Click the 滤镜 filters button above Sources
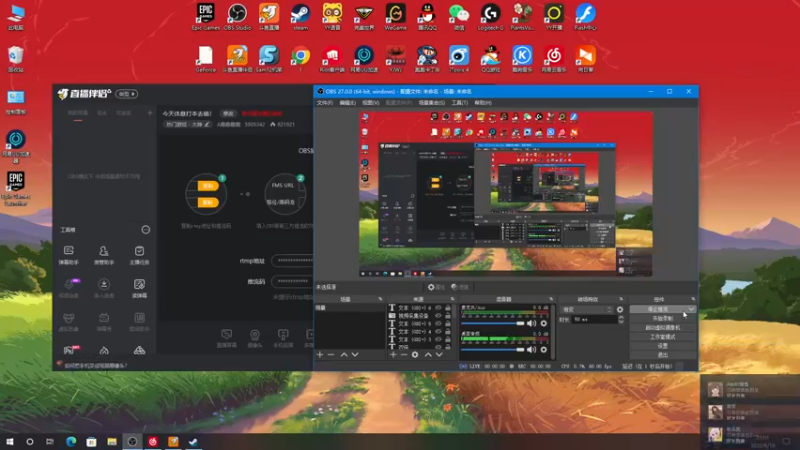Image resolution: width=800 pixels, height=450 pixels. (x=460, y=287)
